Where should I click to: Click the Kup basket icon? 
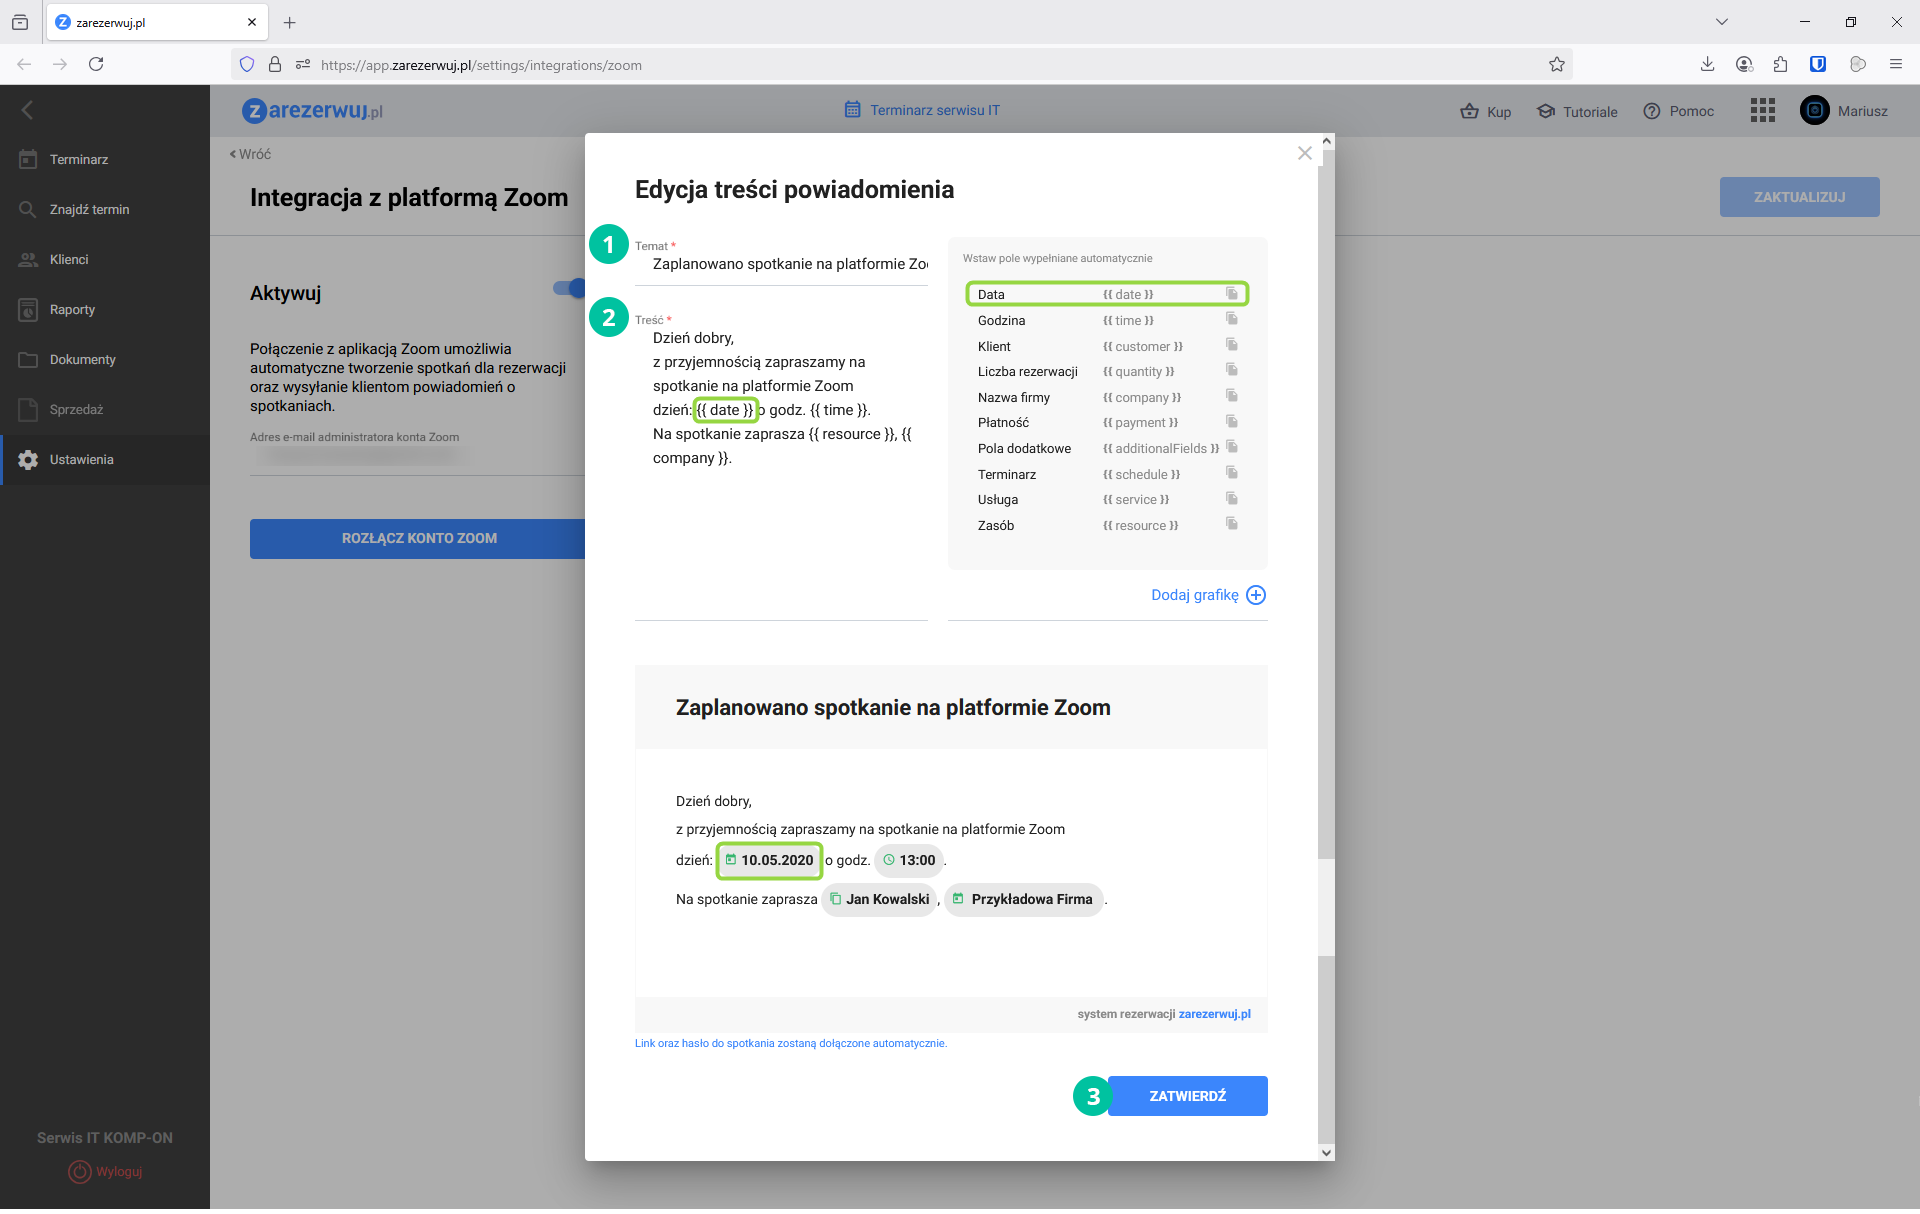click(x=1469, y=111)
